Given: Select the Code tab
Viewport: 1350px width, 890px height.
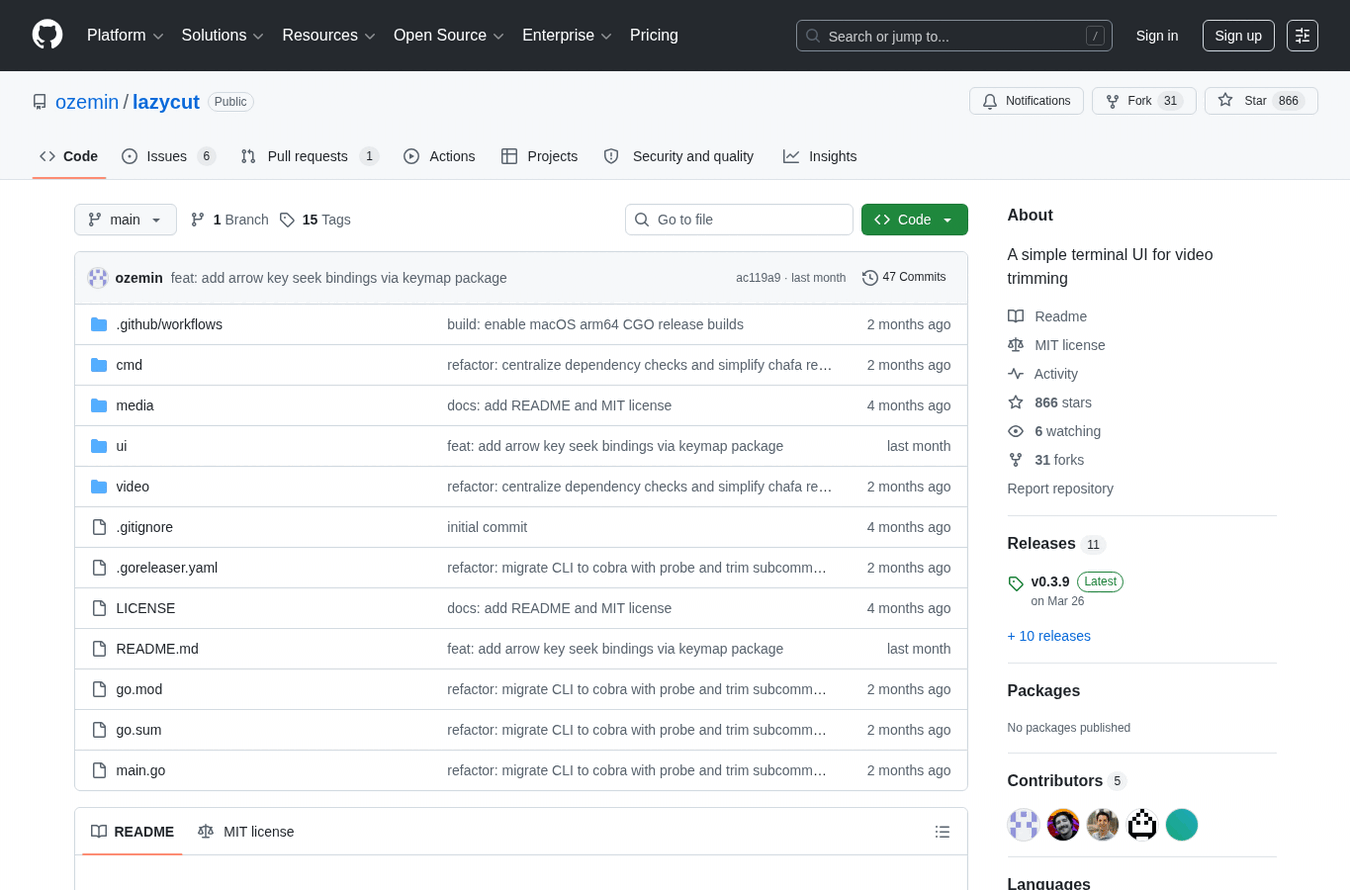Looking at the screenshot, I should (x=69, y=156).
